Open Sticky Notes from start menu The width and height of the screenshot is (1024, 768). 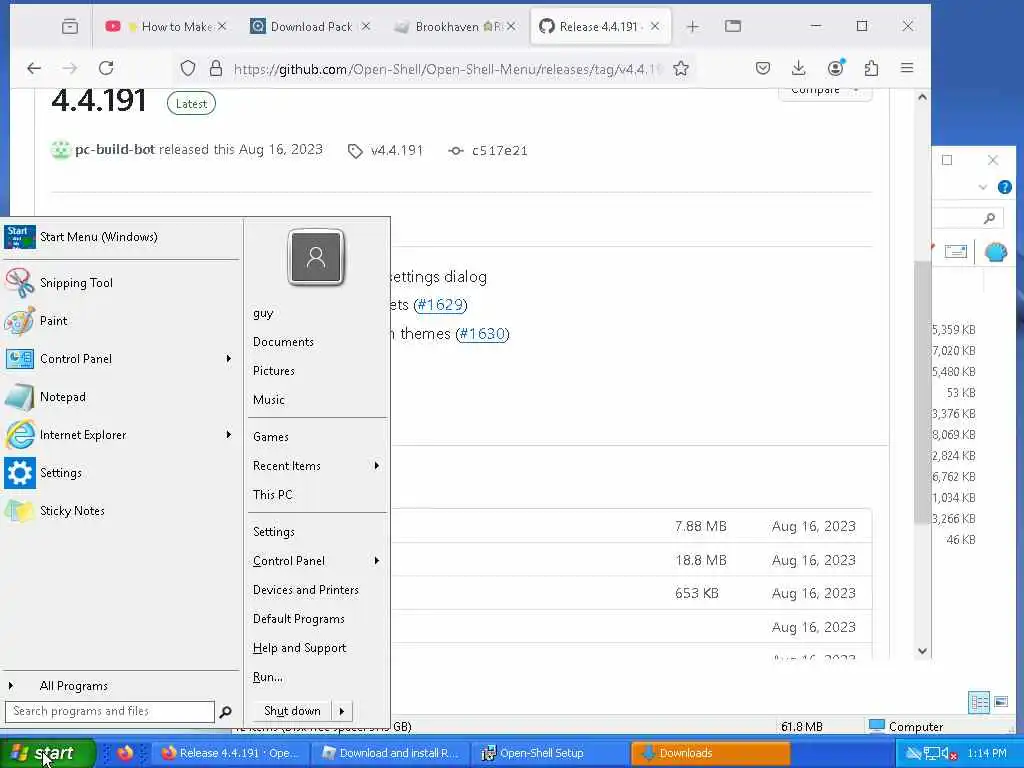[x=121, y=511]
